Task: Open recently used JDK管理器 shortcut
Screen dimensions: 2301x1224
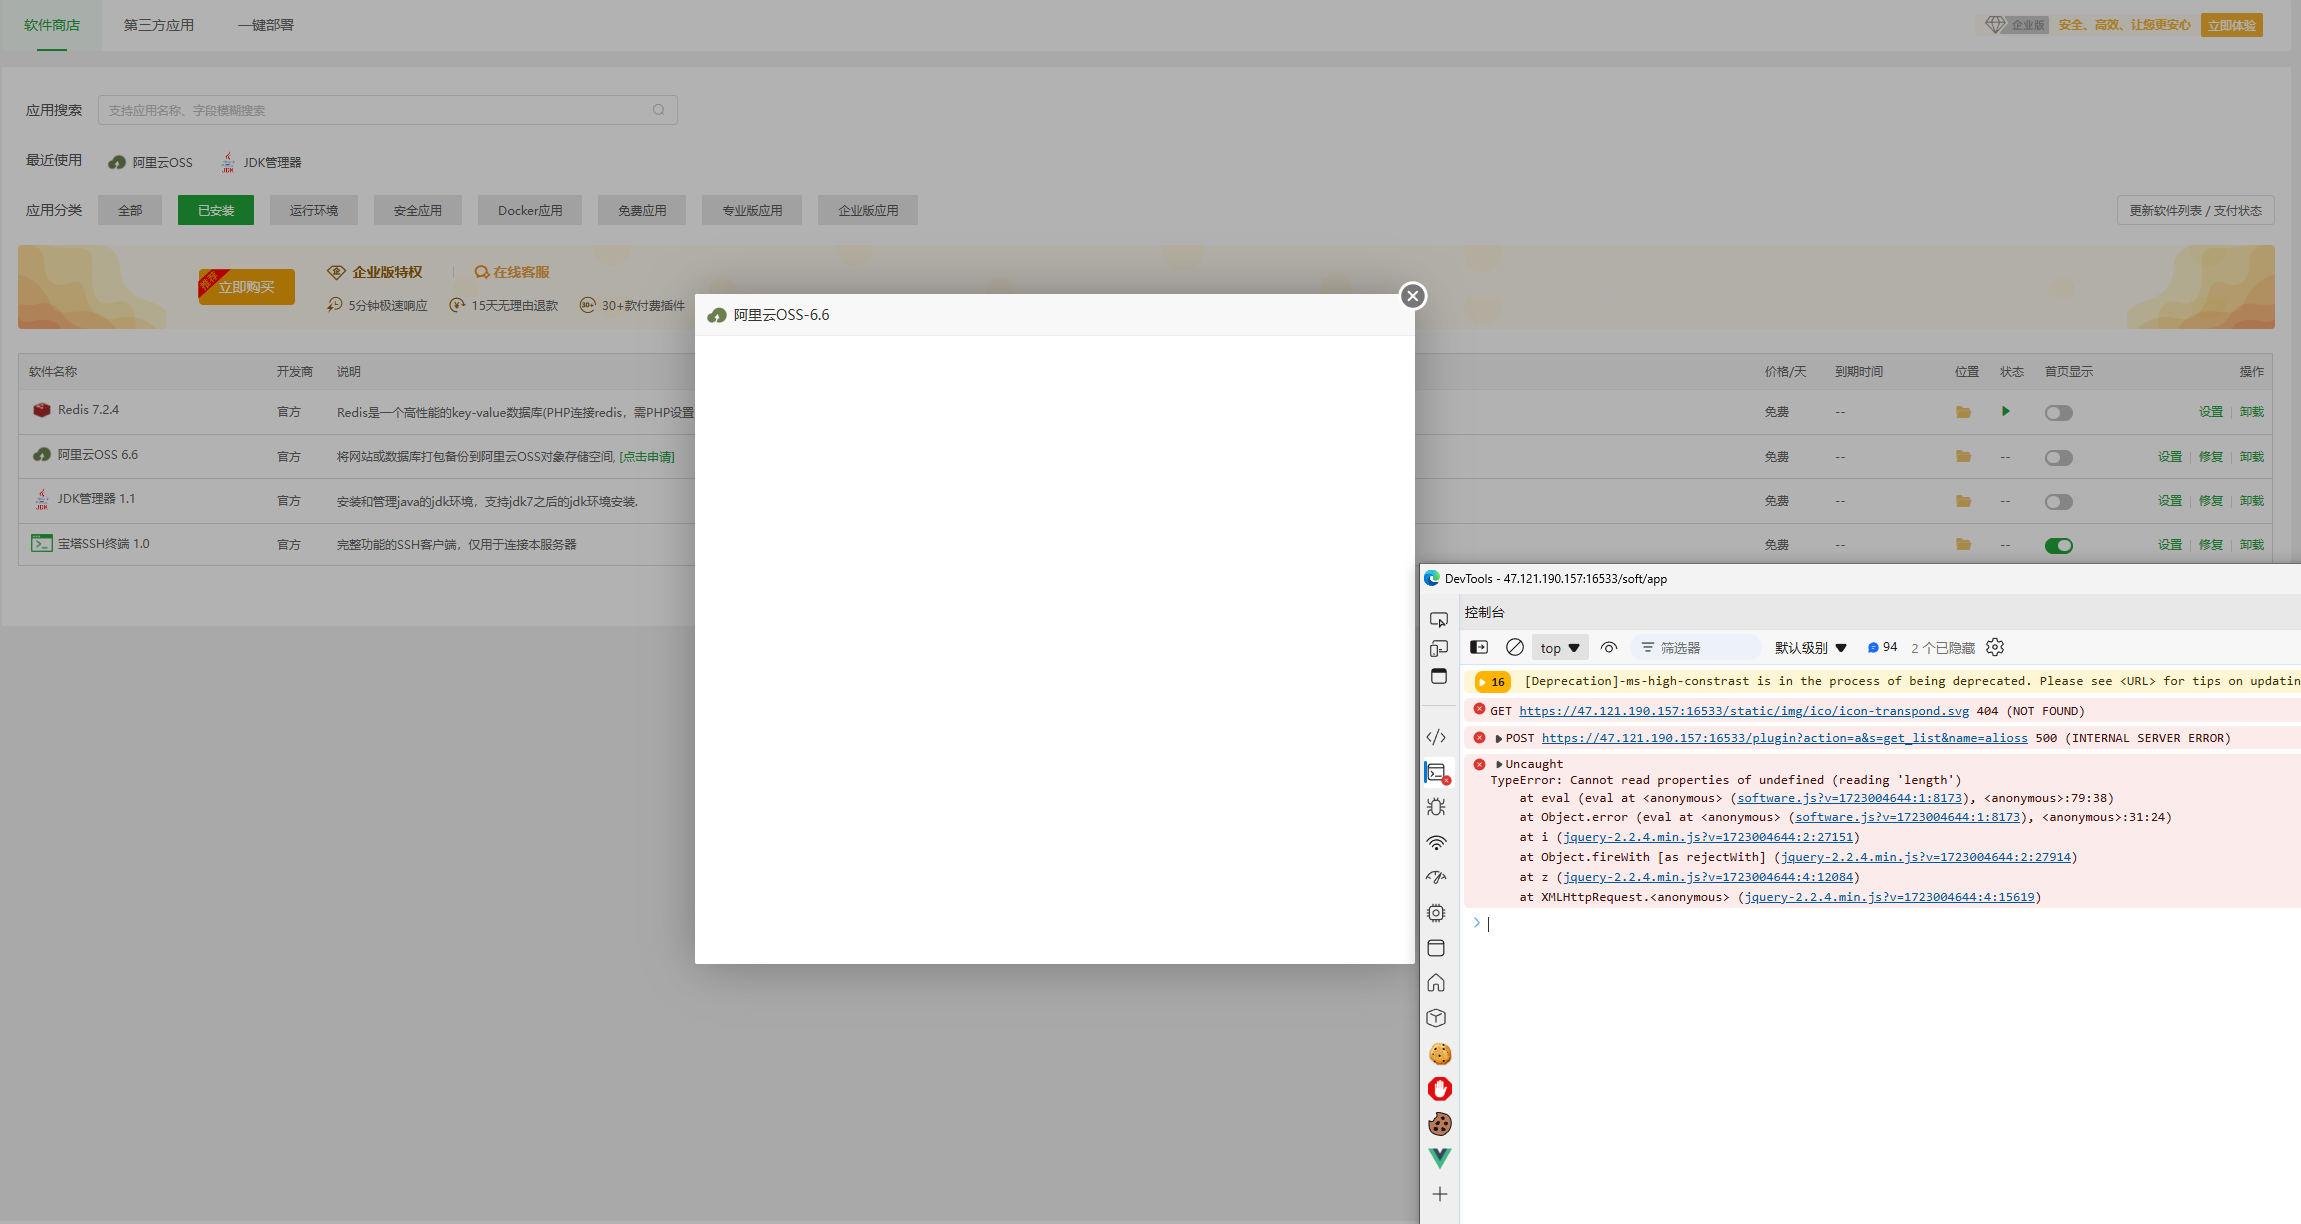Action: click(x=261, y=162)
